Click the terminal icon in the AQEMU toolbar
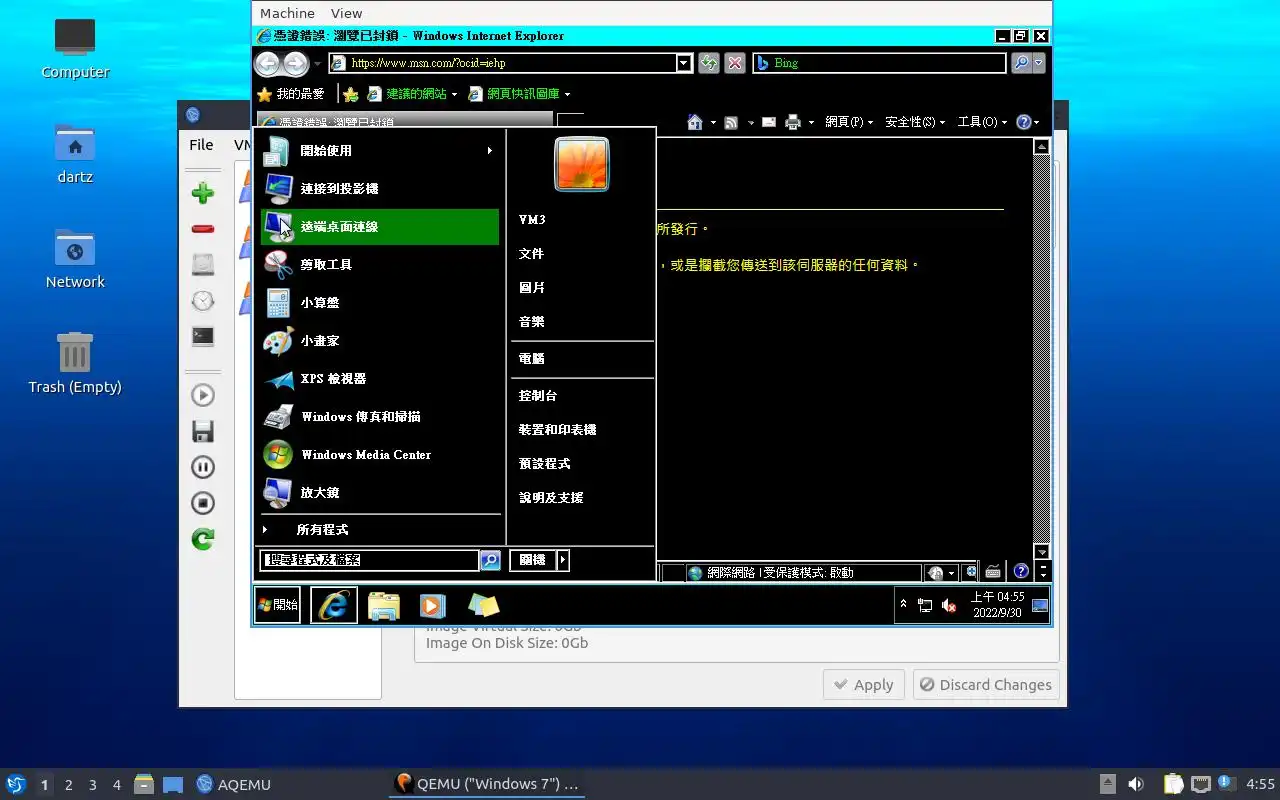This screenshot has height=800, width=1280. point(203,337)
